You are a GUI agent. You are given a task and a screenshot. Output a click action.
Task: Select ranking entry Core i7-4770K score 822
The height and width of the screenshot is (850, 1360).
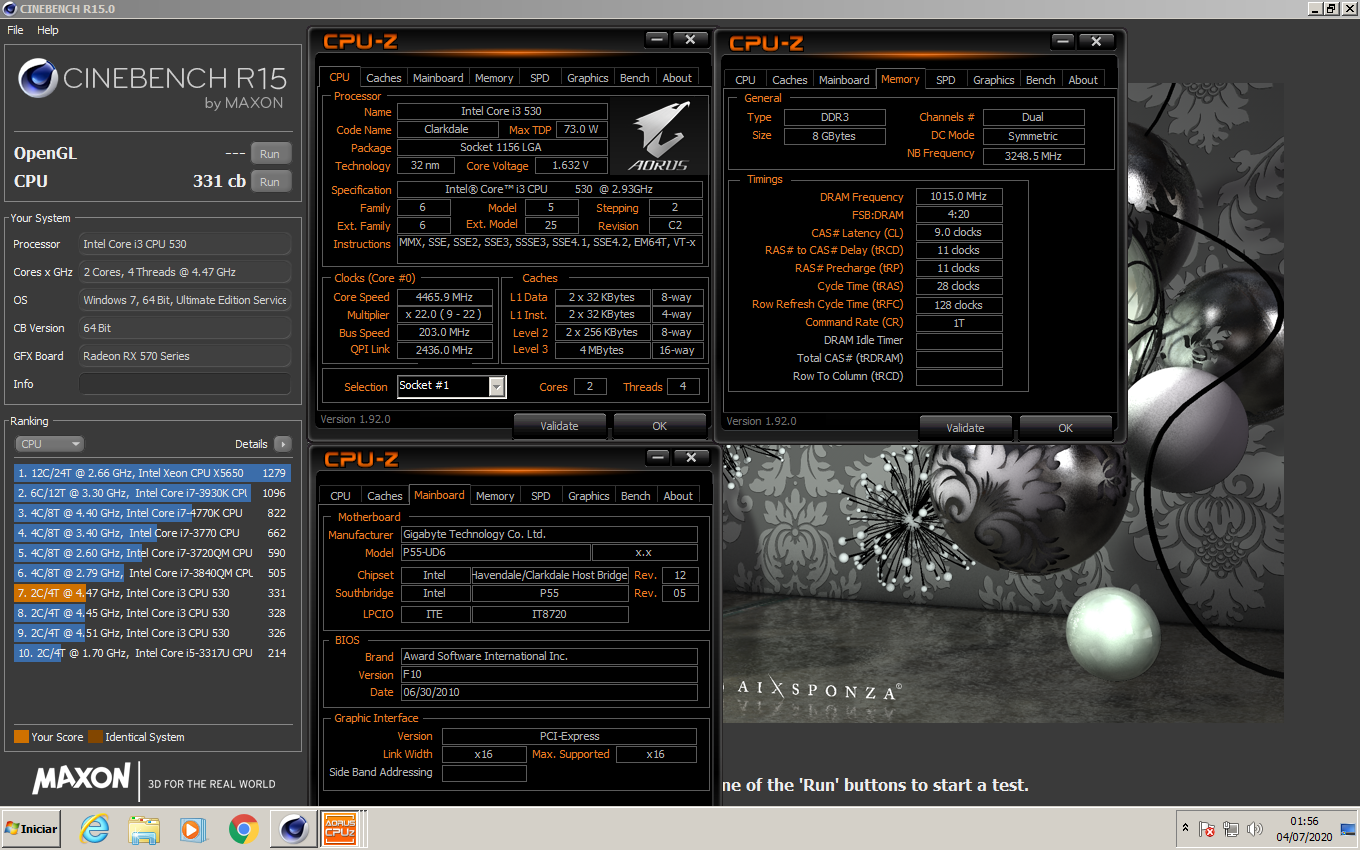[152, 513]
